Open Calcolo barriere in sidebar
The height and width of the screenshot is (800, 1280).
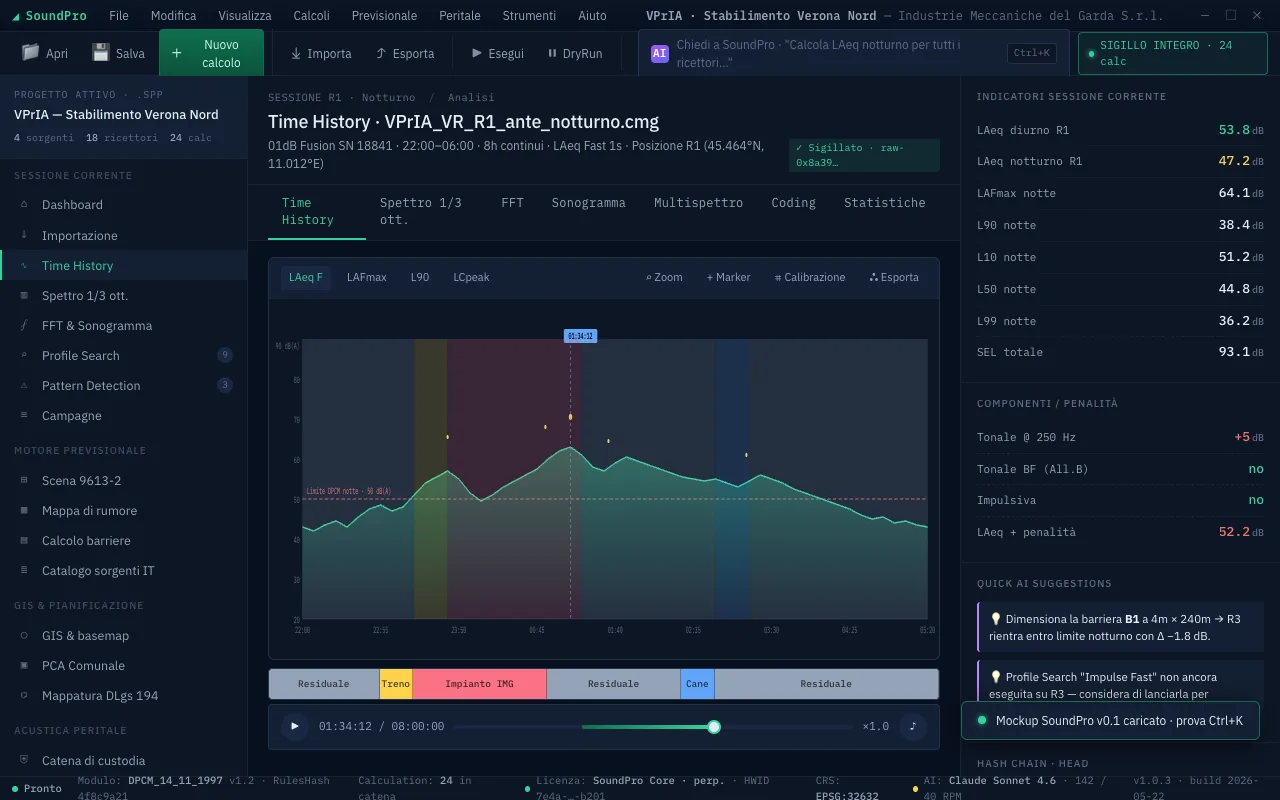pyautogui.click(x=123, y=540)
